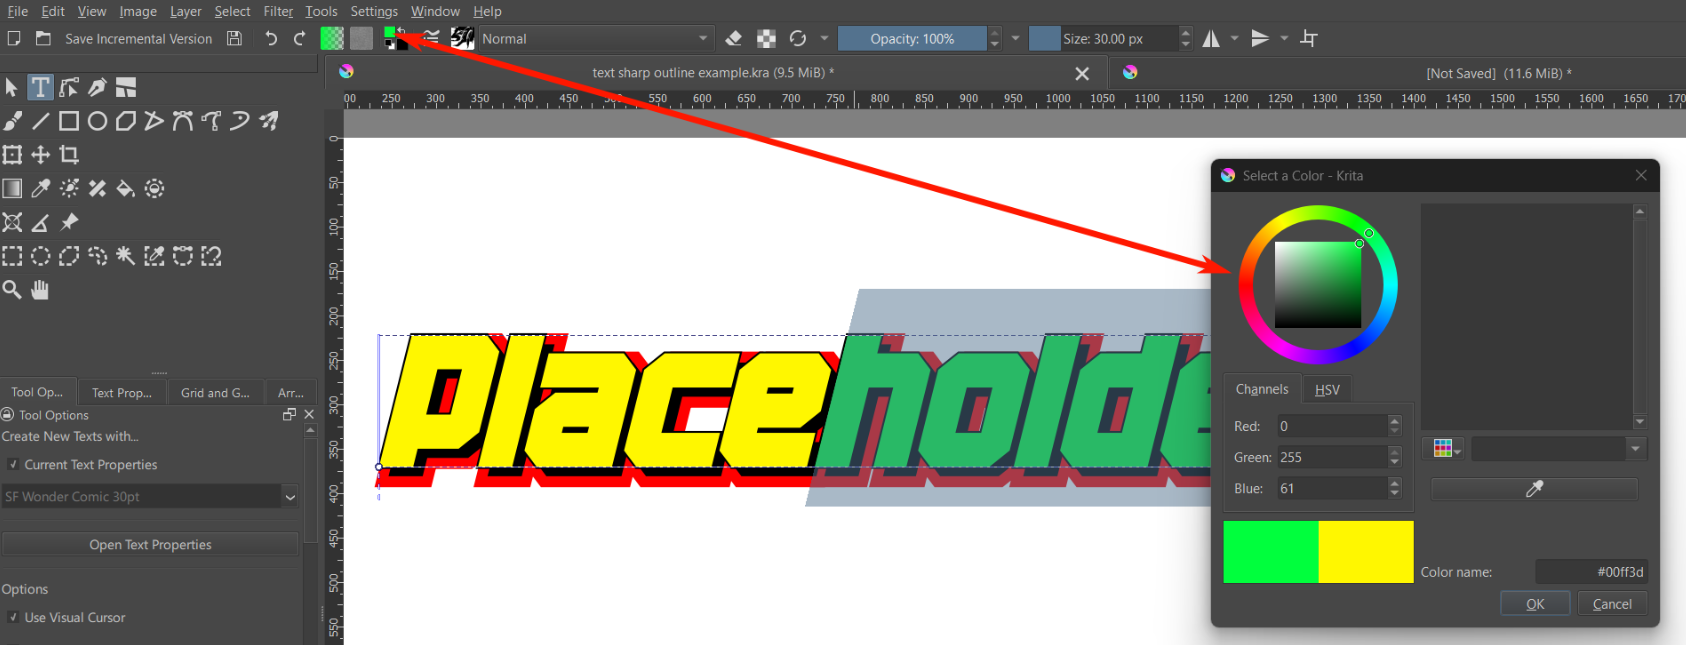The image size is (1686, 645).
Task: Open the Filter menu
Action: point(278,11)
